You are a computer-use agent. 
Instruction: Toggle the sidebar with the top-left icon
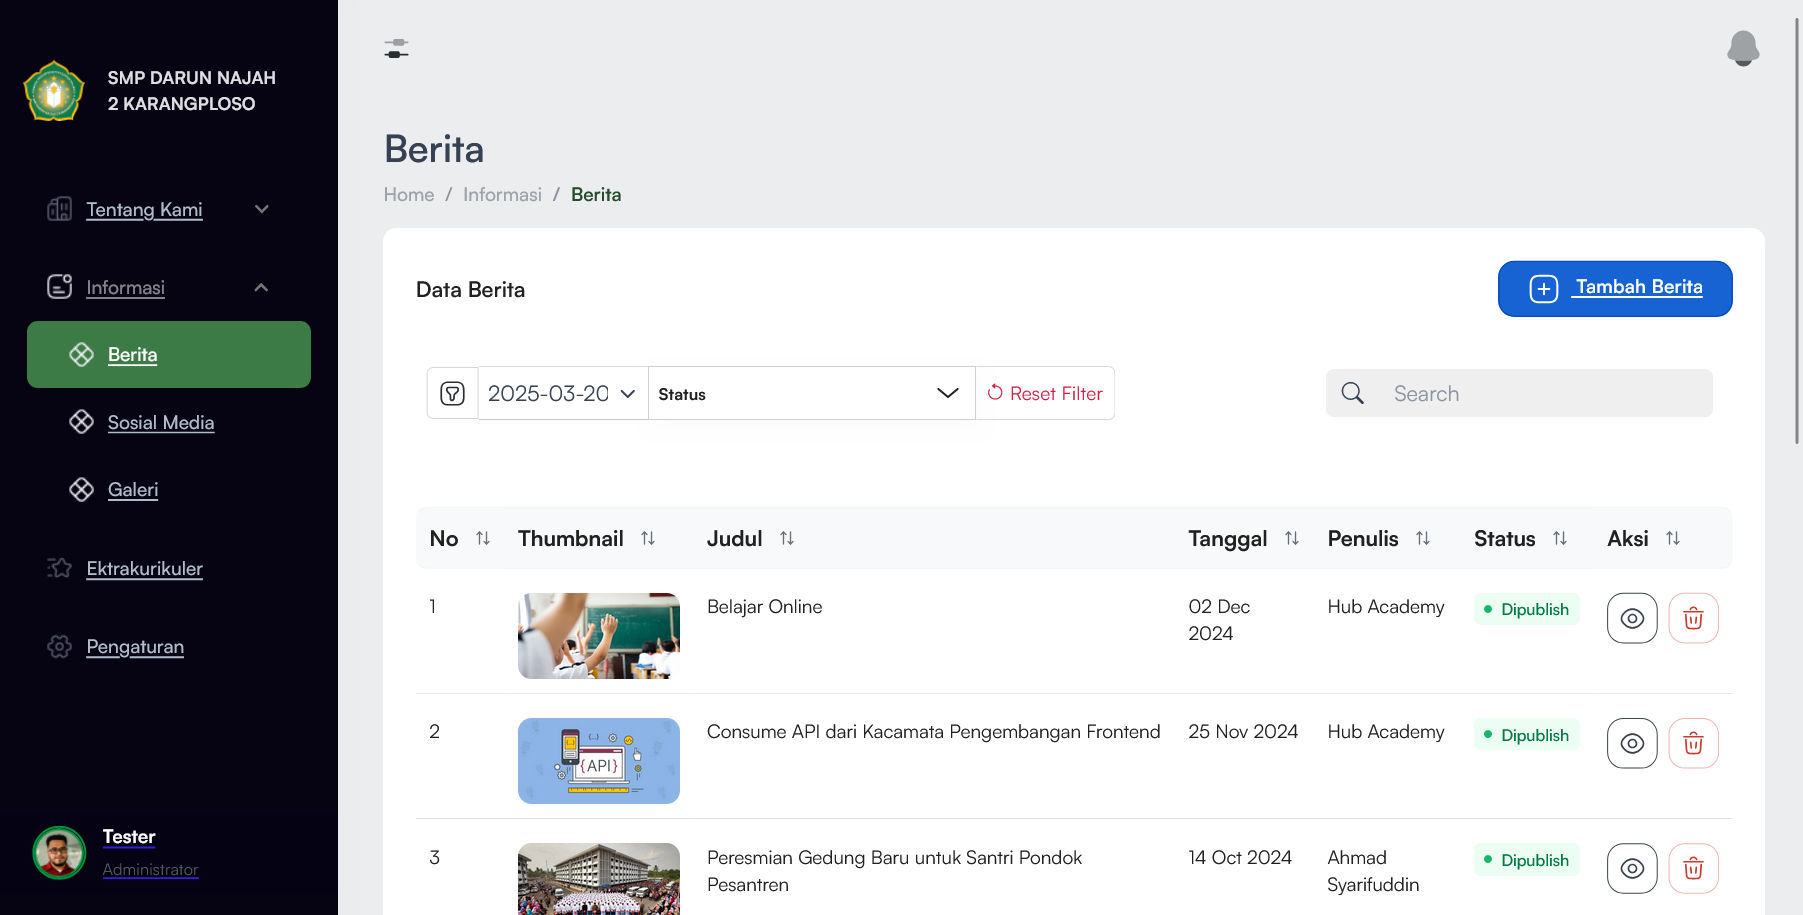(396, 48)
